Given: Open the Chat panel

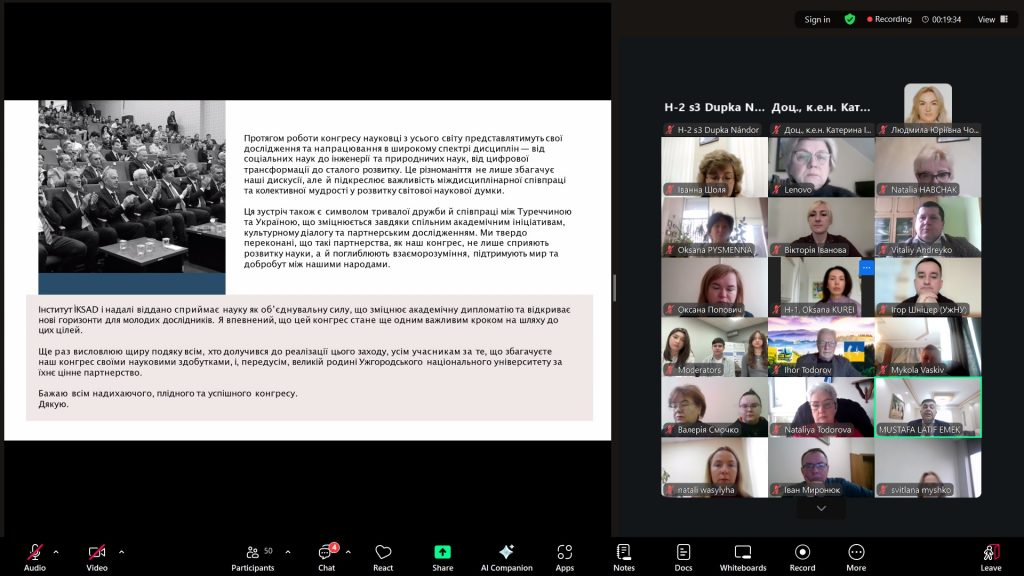Looking at the screenshot, I should (x=326, y=556).
